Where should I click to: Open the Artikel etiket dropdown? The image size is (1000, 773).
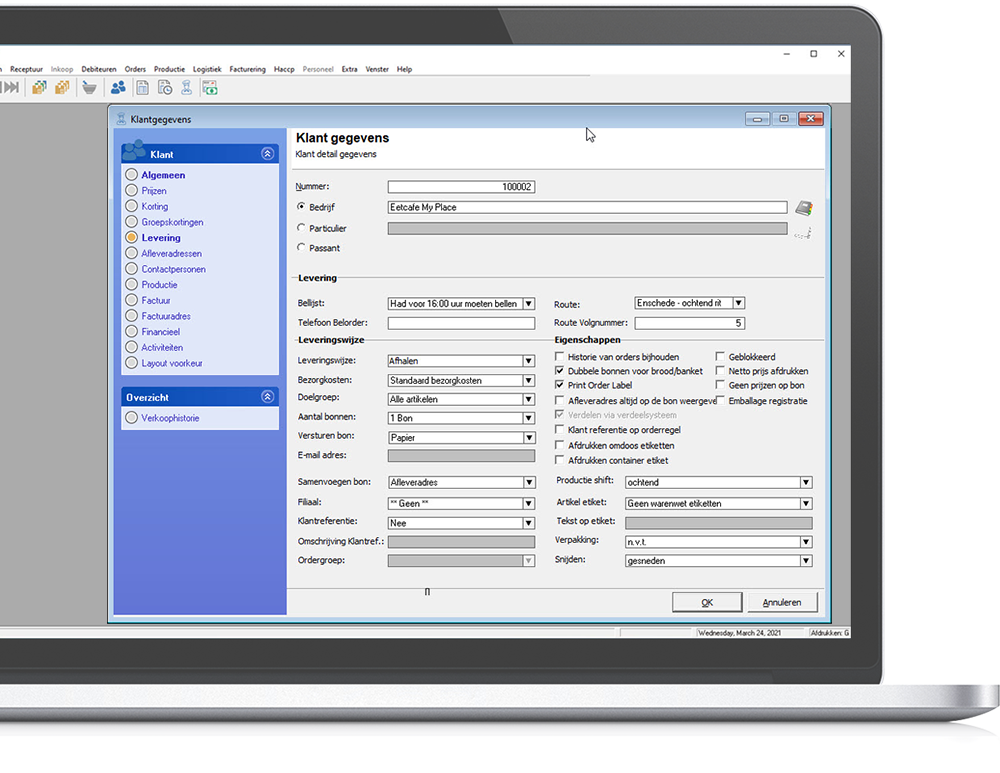click(x=806, y=503)
